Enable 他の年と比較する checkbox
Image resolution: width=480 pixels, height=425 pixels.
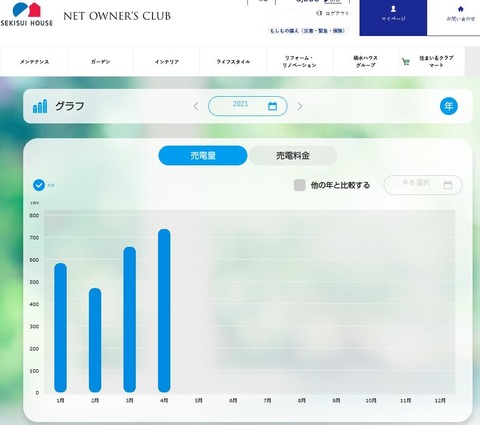click(x=300, y=185)
